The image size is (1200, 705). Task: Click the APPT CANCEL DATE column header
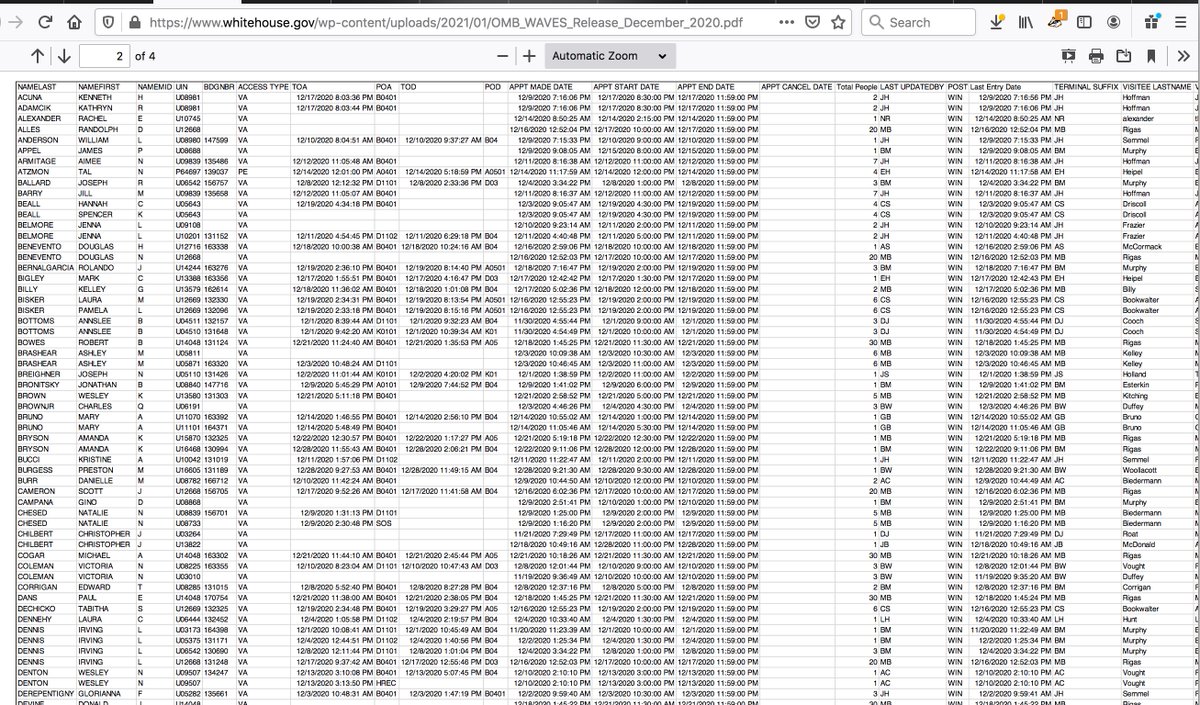click(x=796, y=87)
